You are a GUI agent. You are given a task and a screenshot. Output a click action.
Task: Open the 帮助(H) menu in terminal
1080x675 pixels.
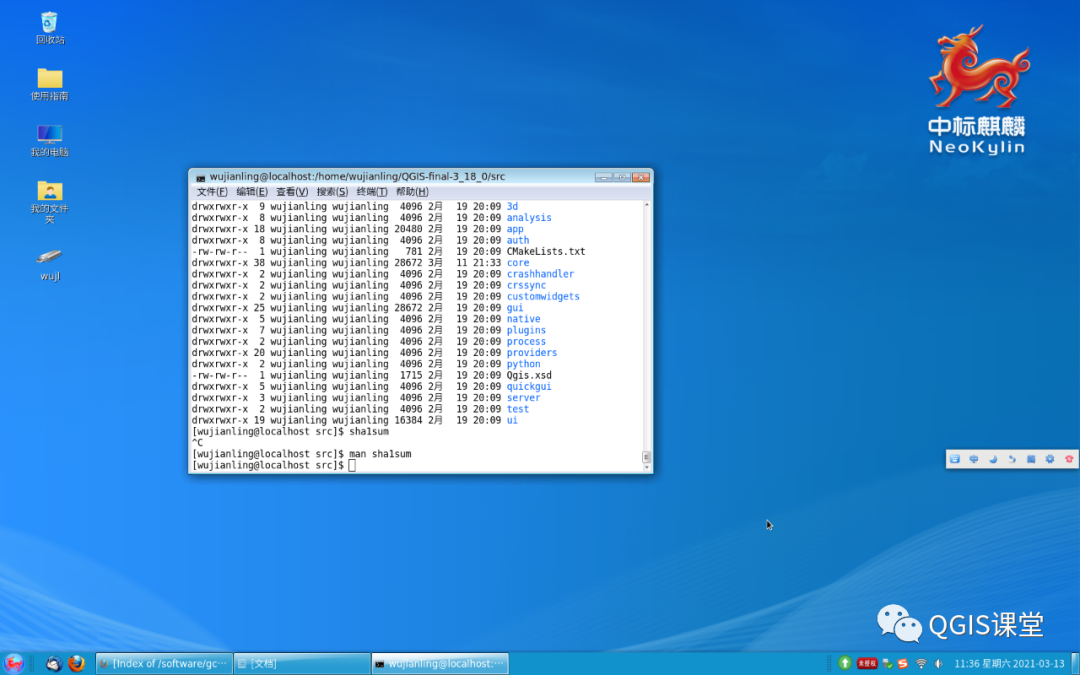[412, 192]
